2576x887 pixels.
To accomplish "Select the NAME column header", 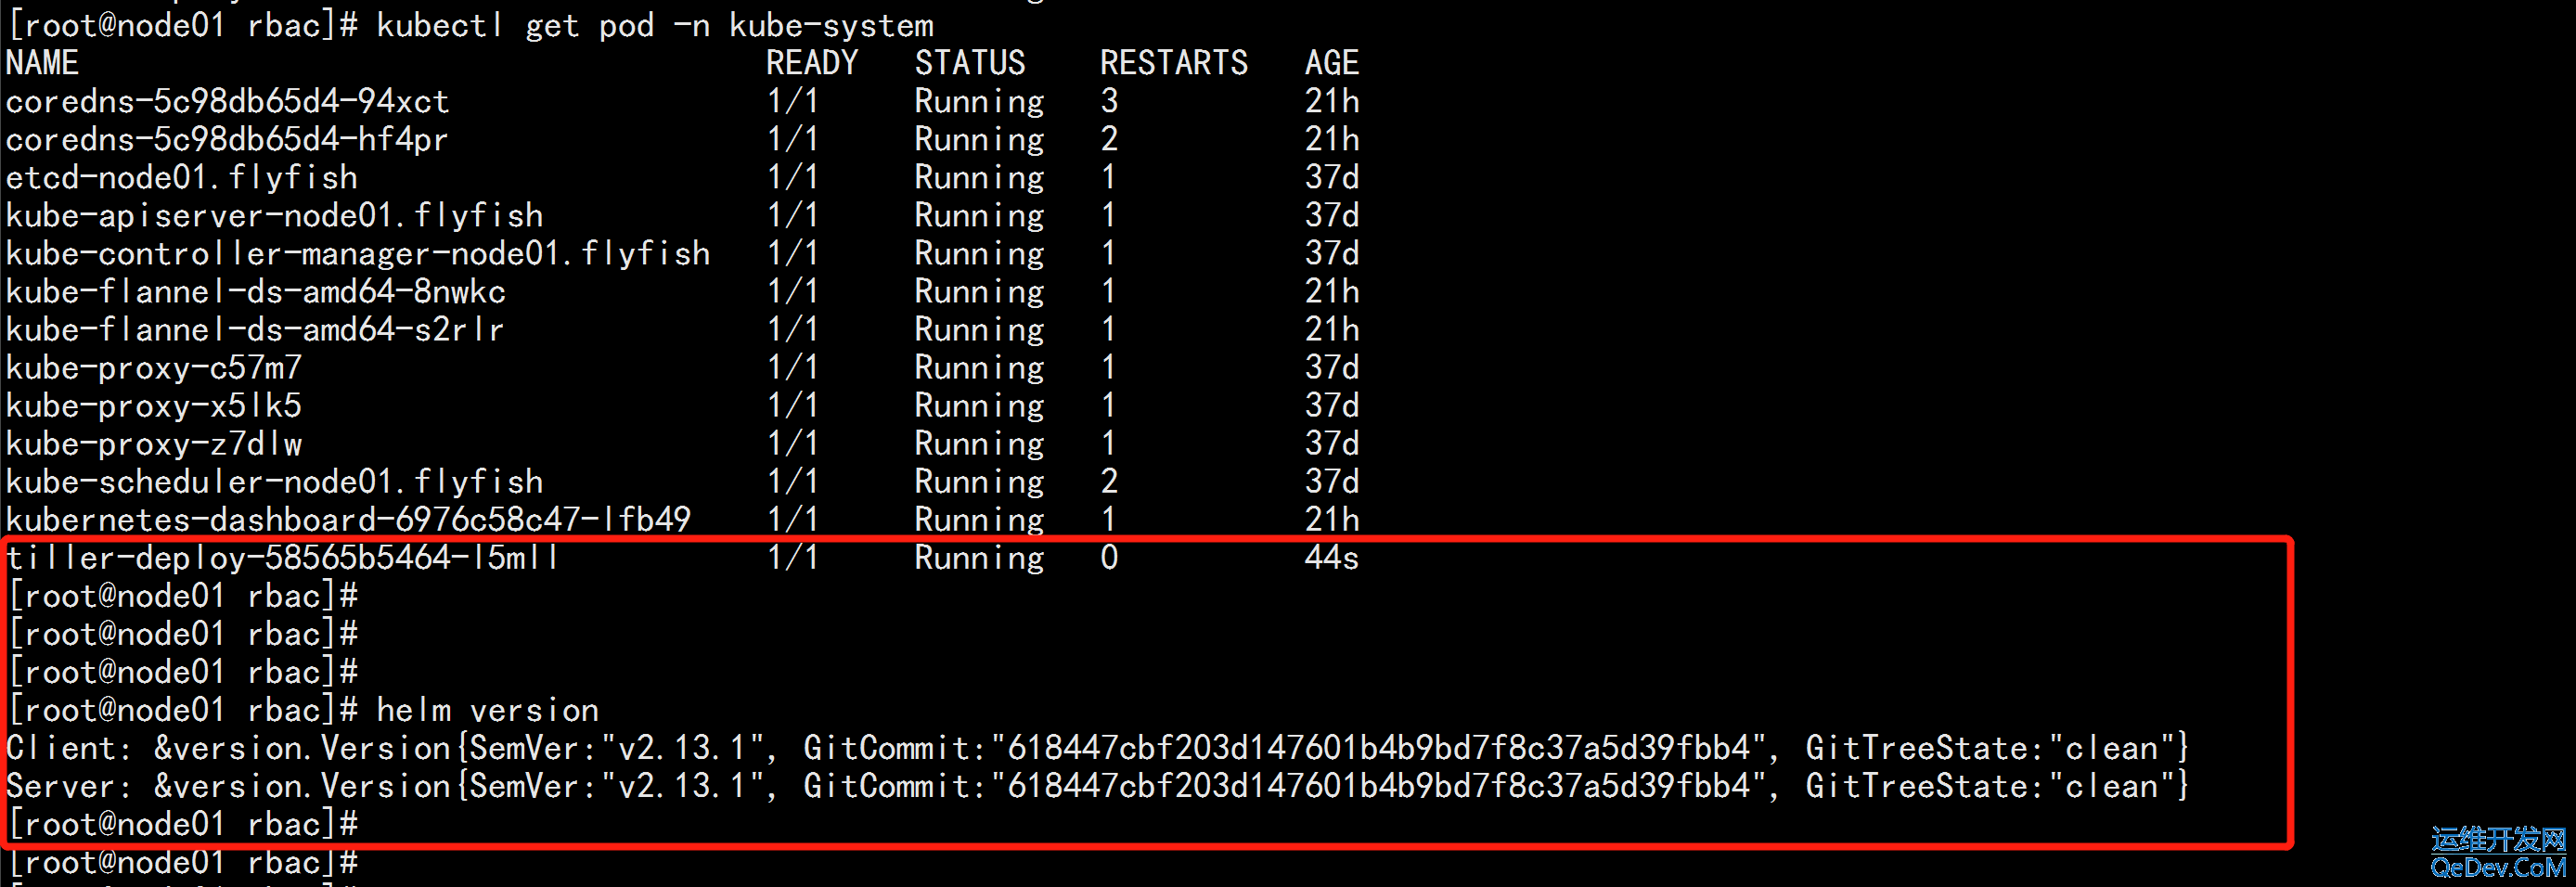I will pos(42,63).
